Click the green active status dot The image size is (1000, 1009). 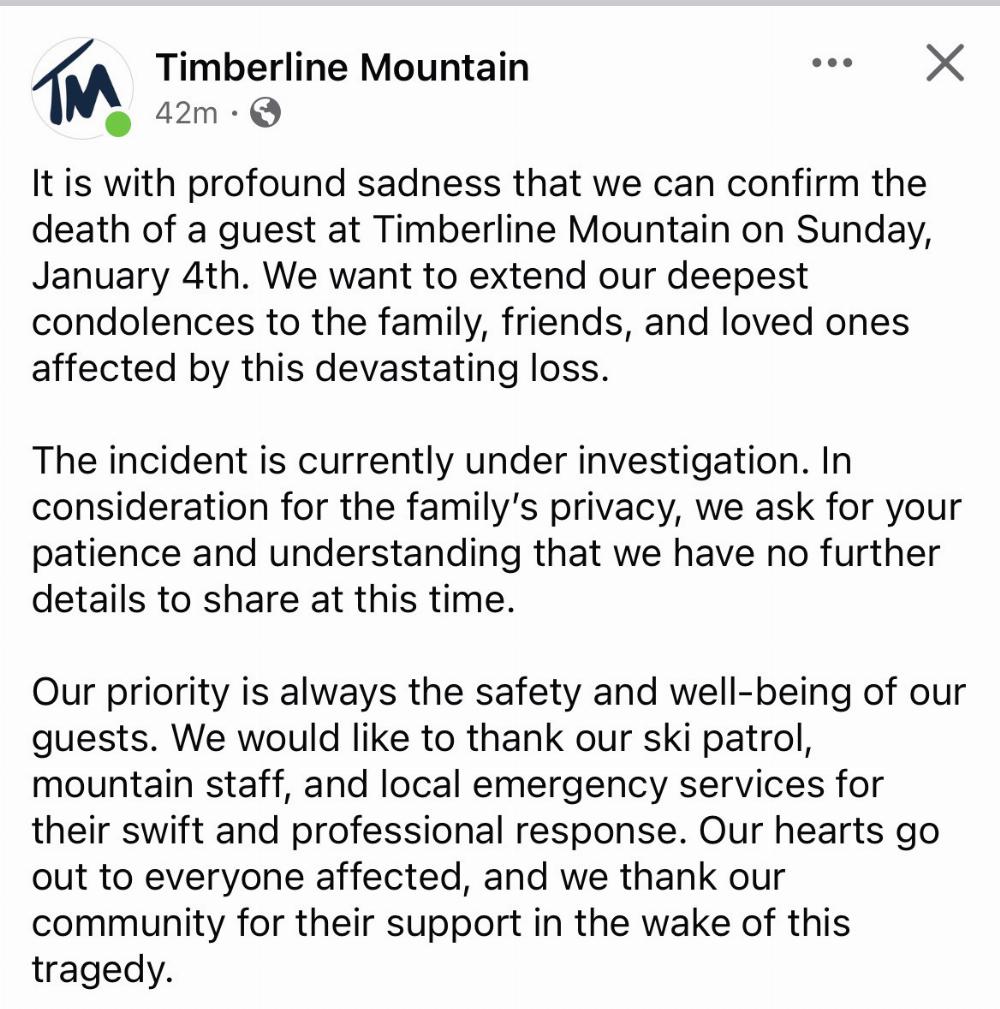point(118,125)
